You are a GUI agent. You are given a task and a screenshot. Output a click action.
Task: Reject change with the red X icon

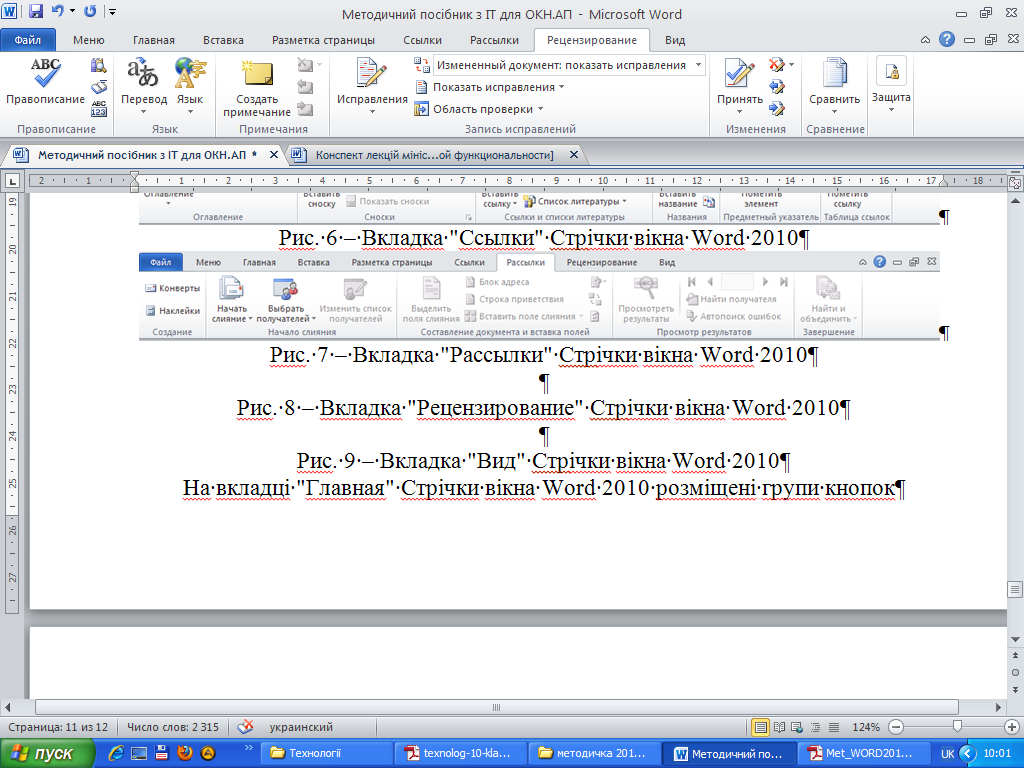(x=776, y=65)
